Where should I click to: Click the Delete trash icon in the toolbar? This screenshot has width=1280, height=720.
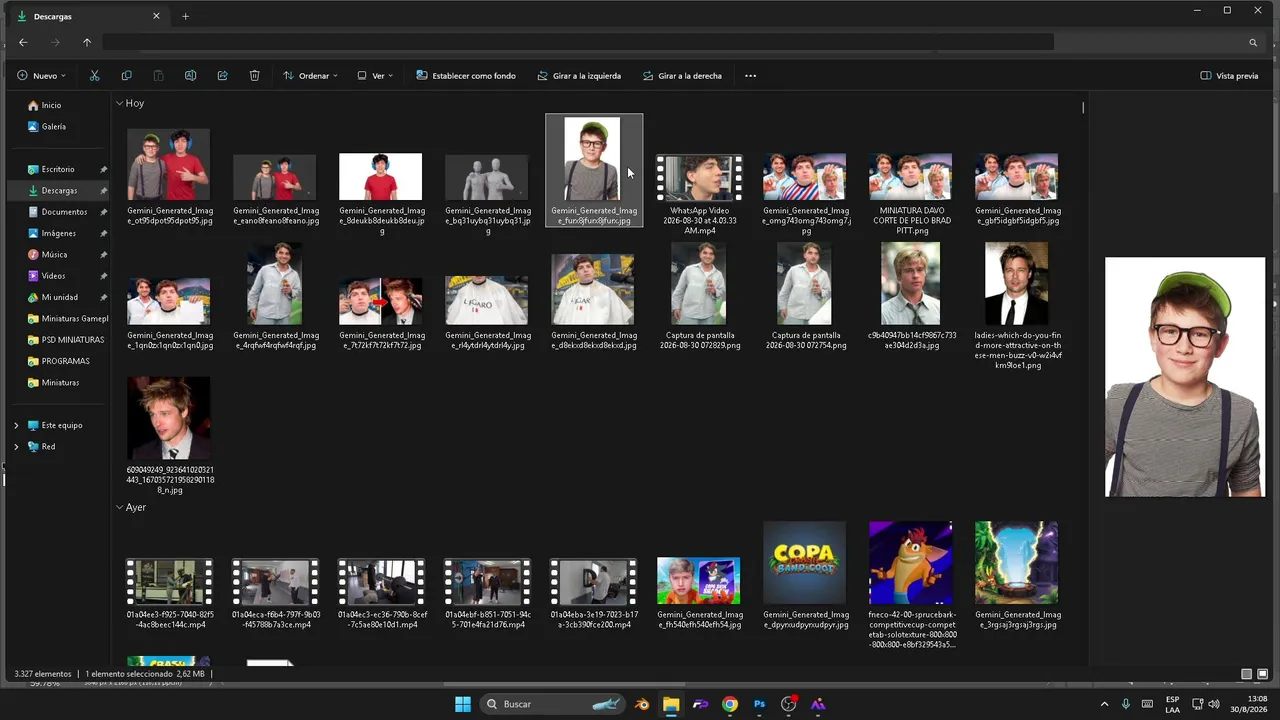[x=254, y=75]
